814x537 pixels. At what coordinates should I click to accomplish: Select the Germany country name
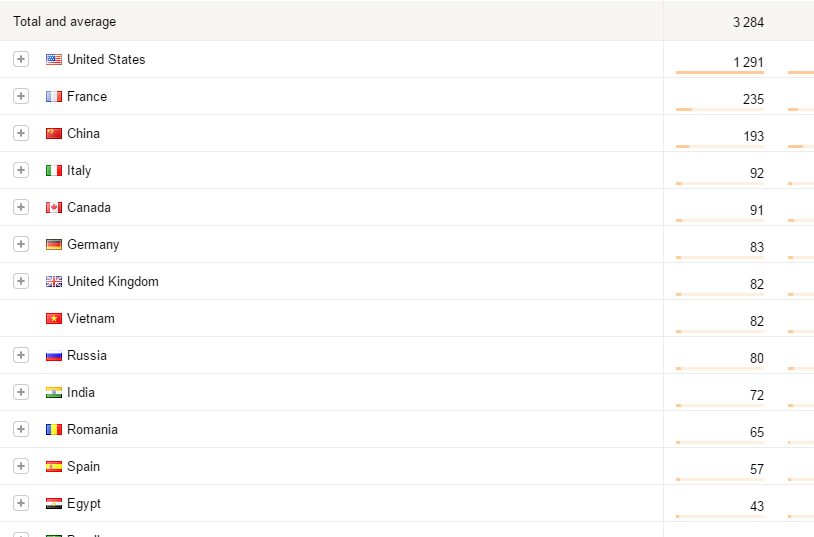[x=93, y=245]
